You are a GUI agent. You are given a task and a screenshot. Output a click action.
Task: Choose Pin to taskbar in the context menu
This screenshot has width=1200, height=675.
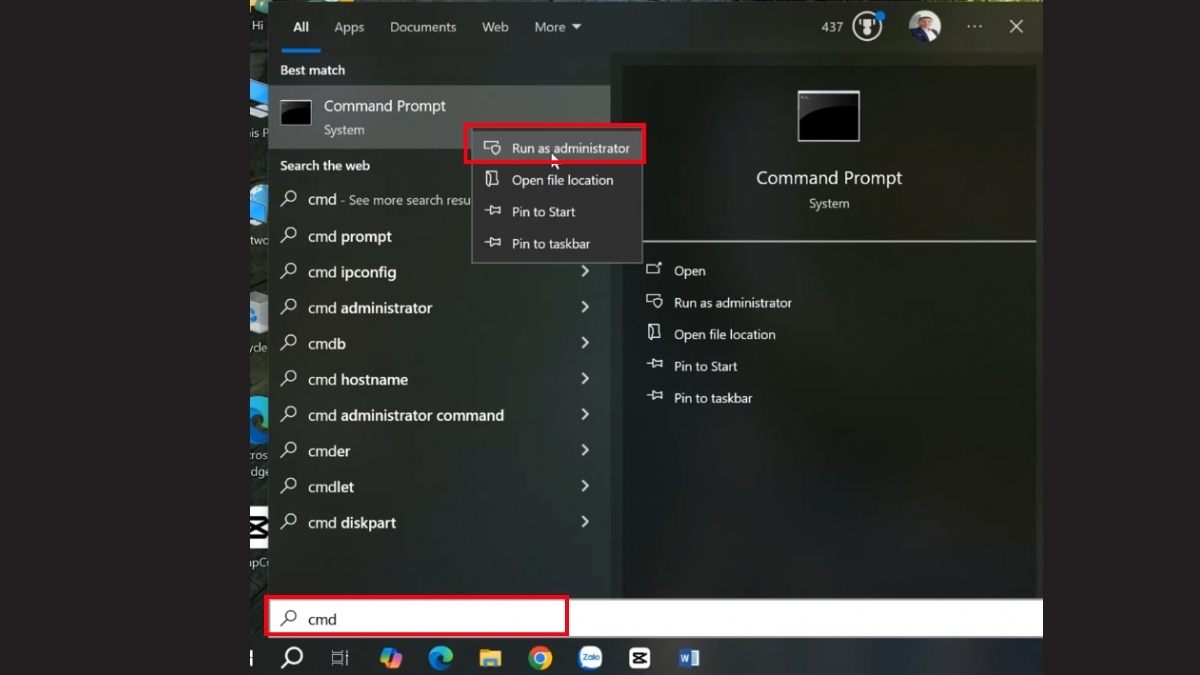(x=556, y=244)
